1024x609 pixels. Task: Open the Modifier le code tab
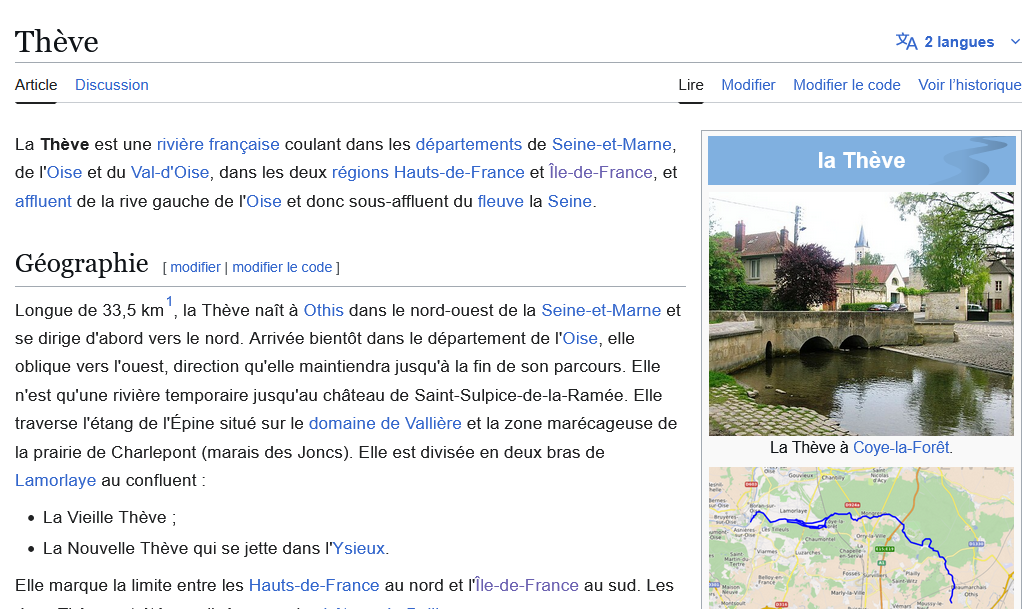point(847,85)
